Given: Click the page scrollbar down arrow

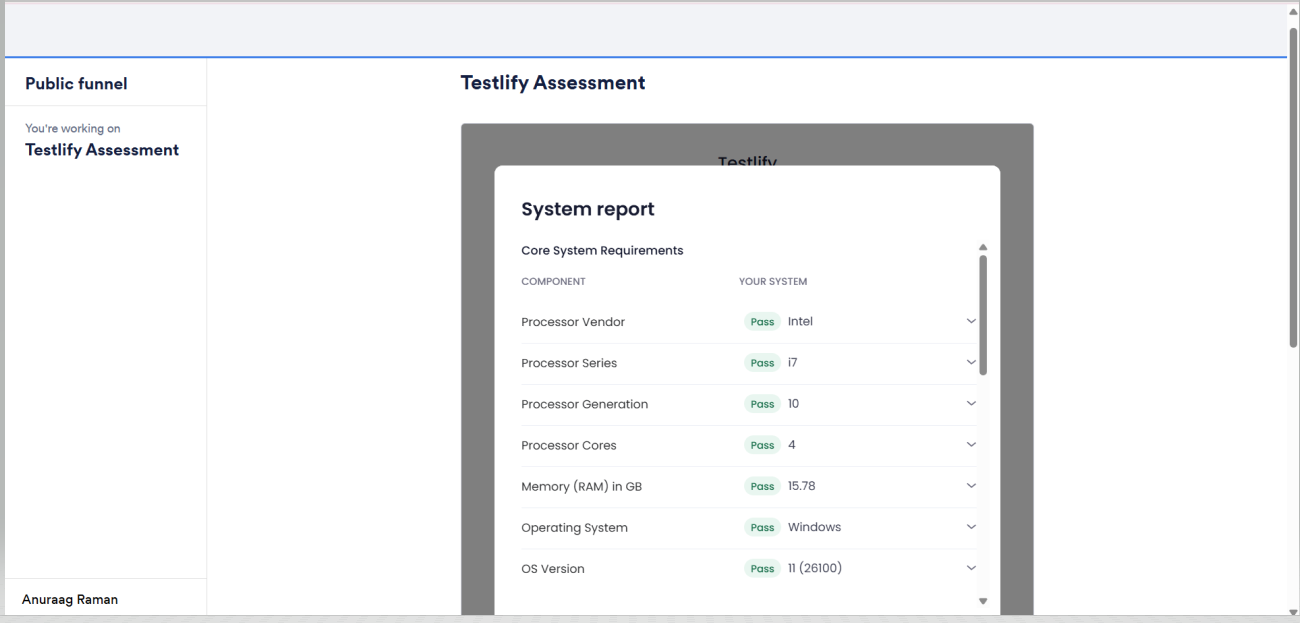Looking at the screenshot, I should [1293, 612].
